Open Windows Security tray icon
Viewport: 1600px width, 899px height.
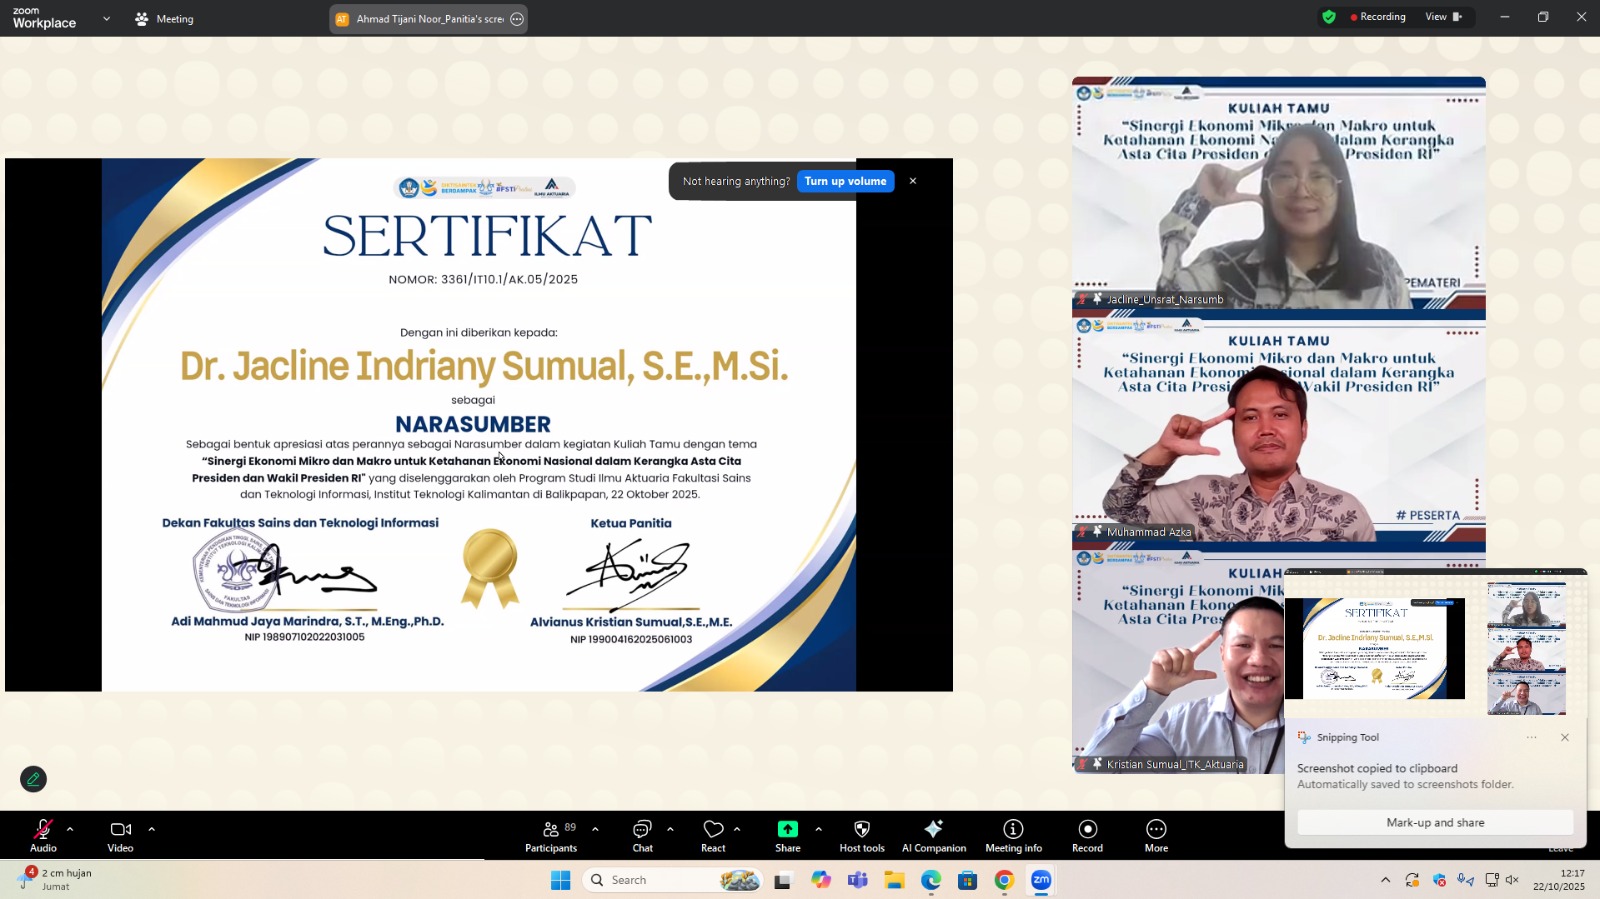[x=1439, y=880]
